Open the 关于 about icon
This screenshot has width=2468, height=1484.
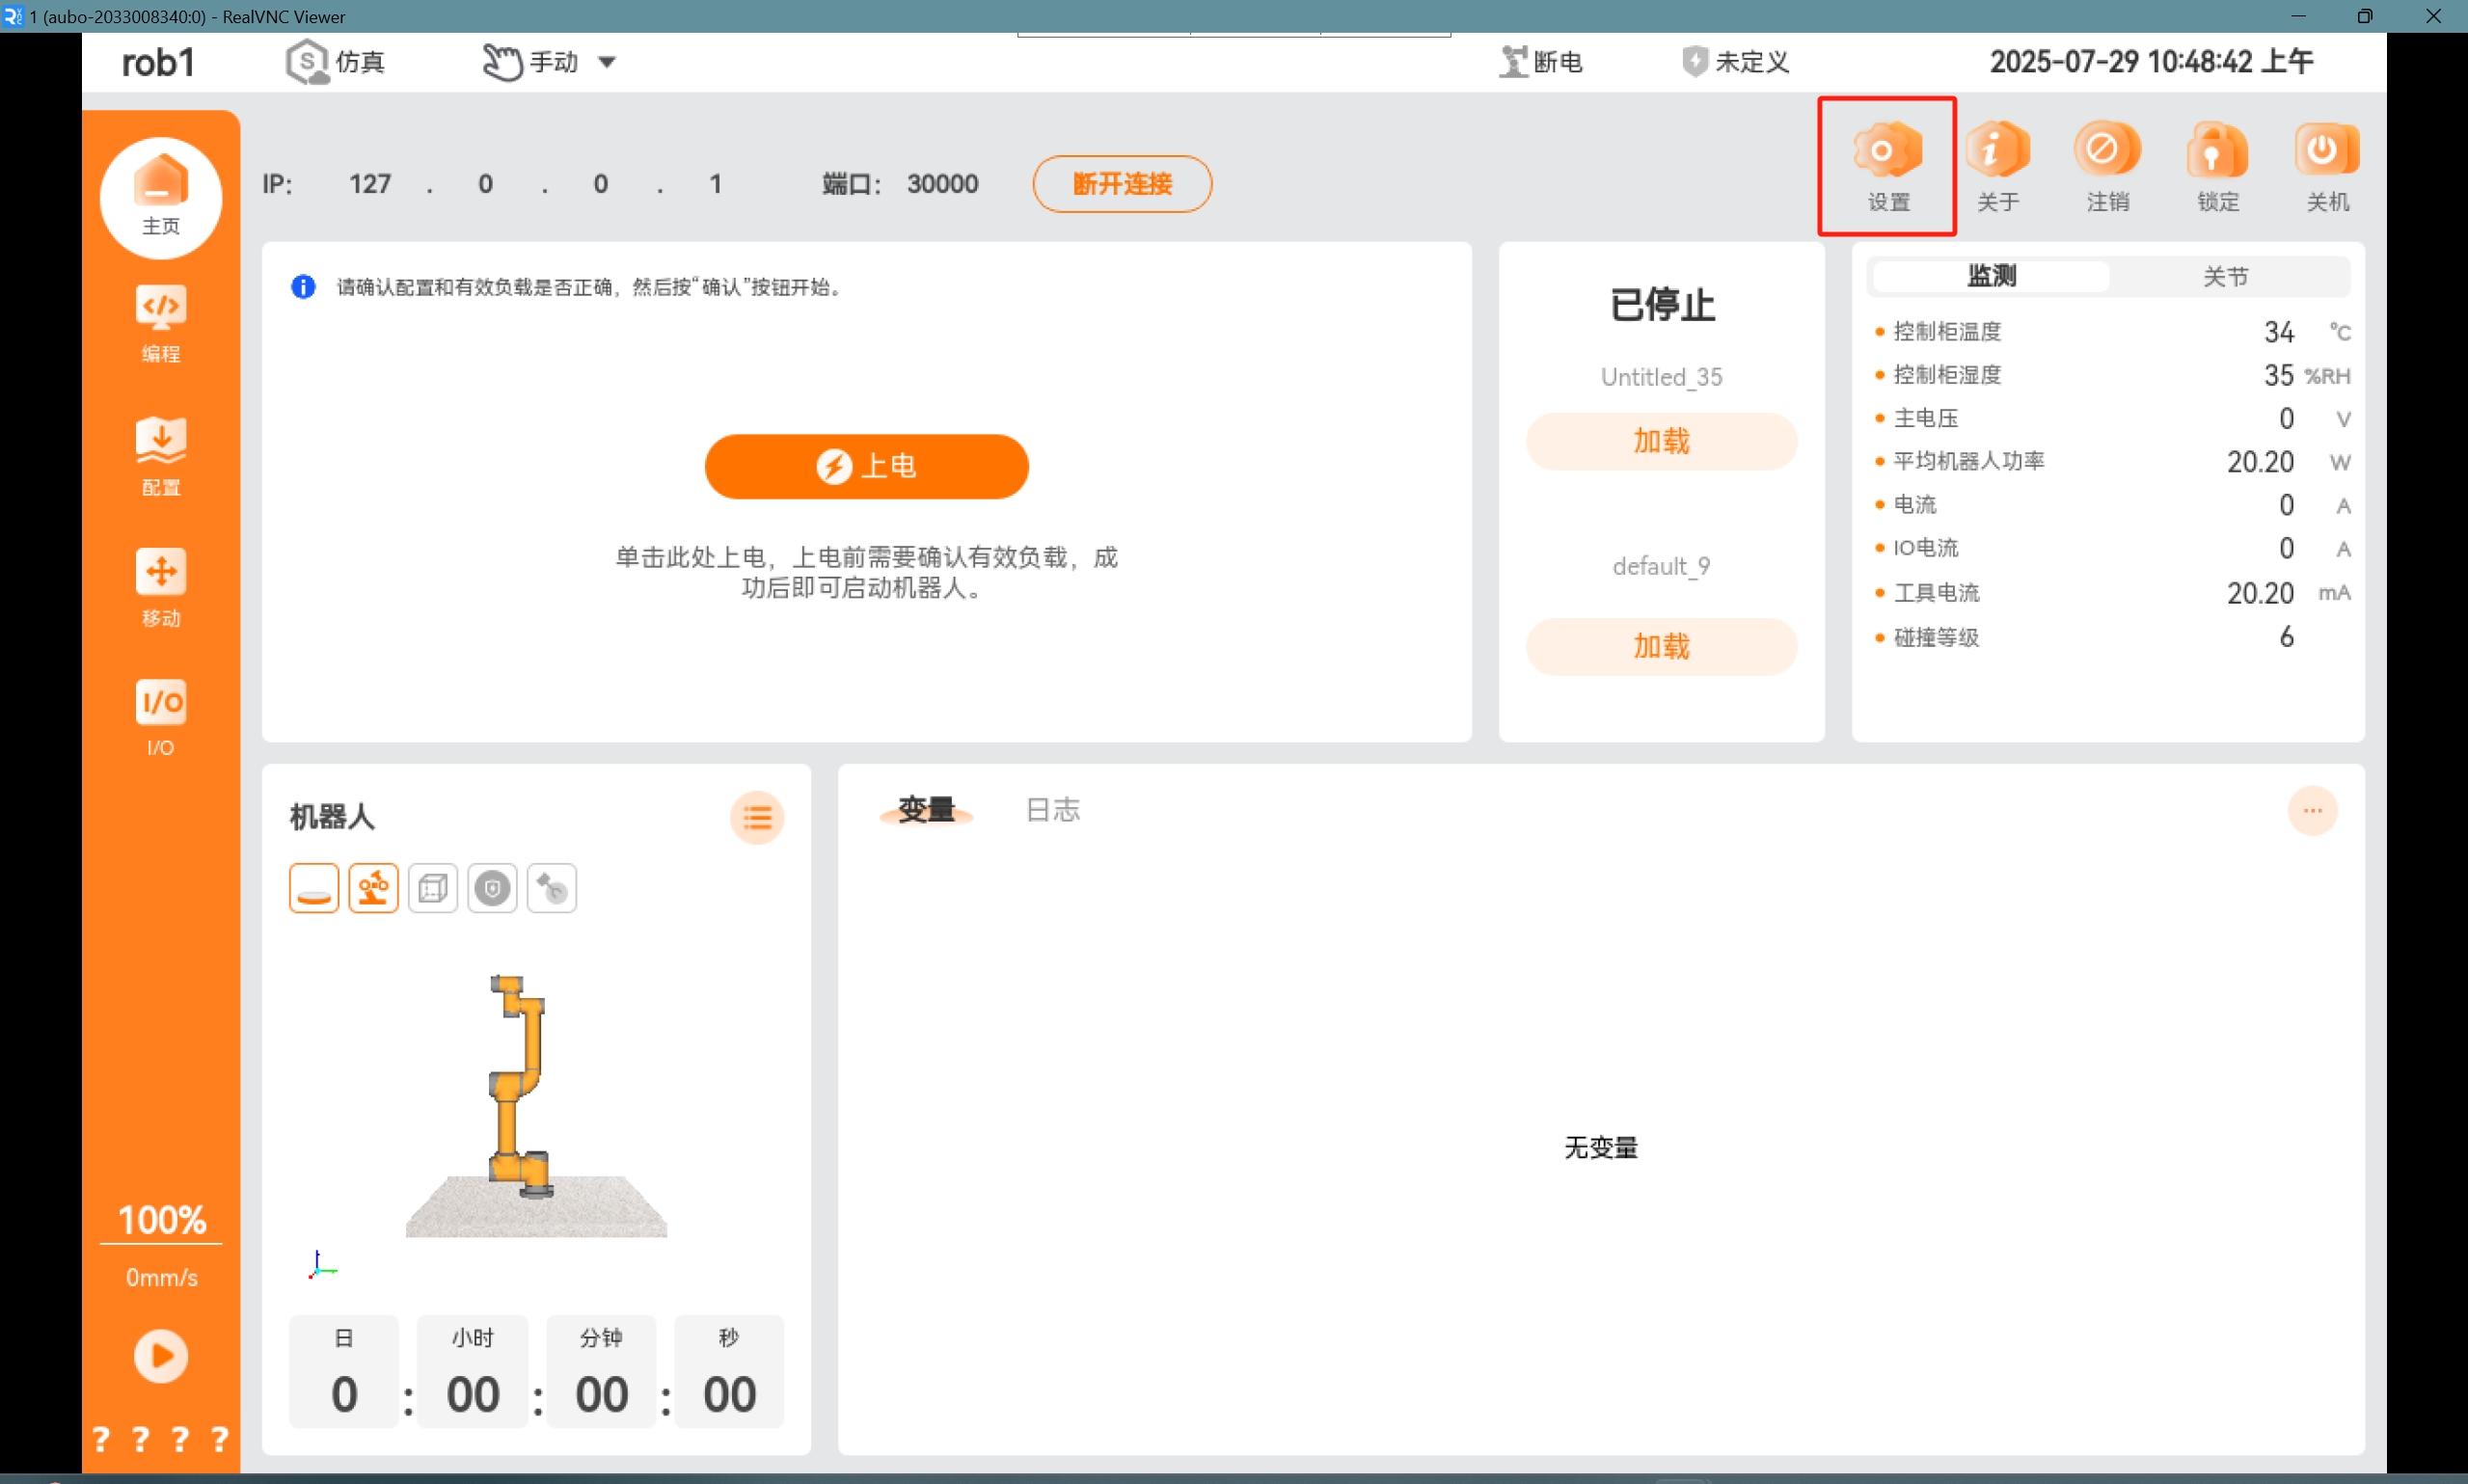coord(1997,166)
